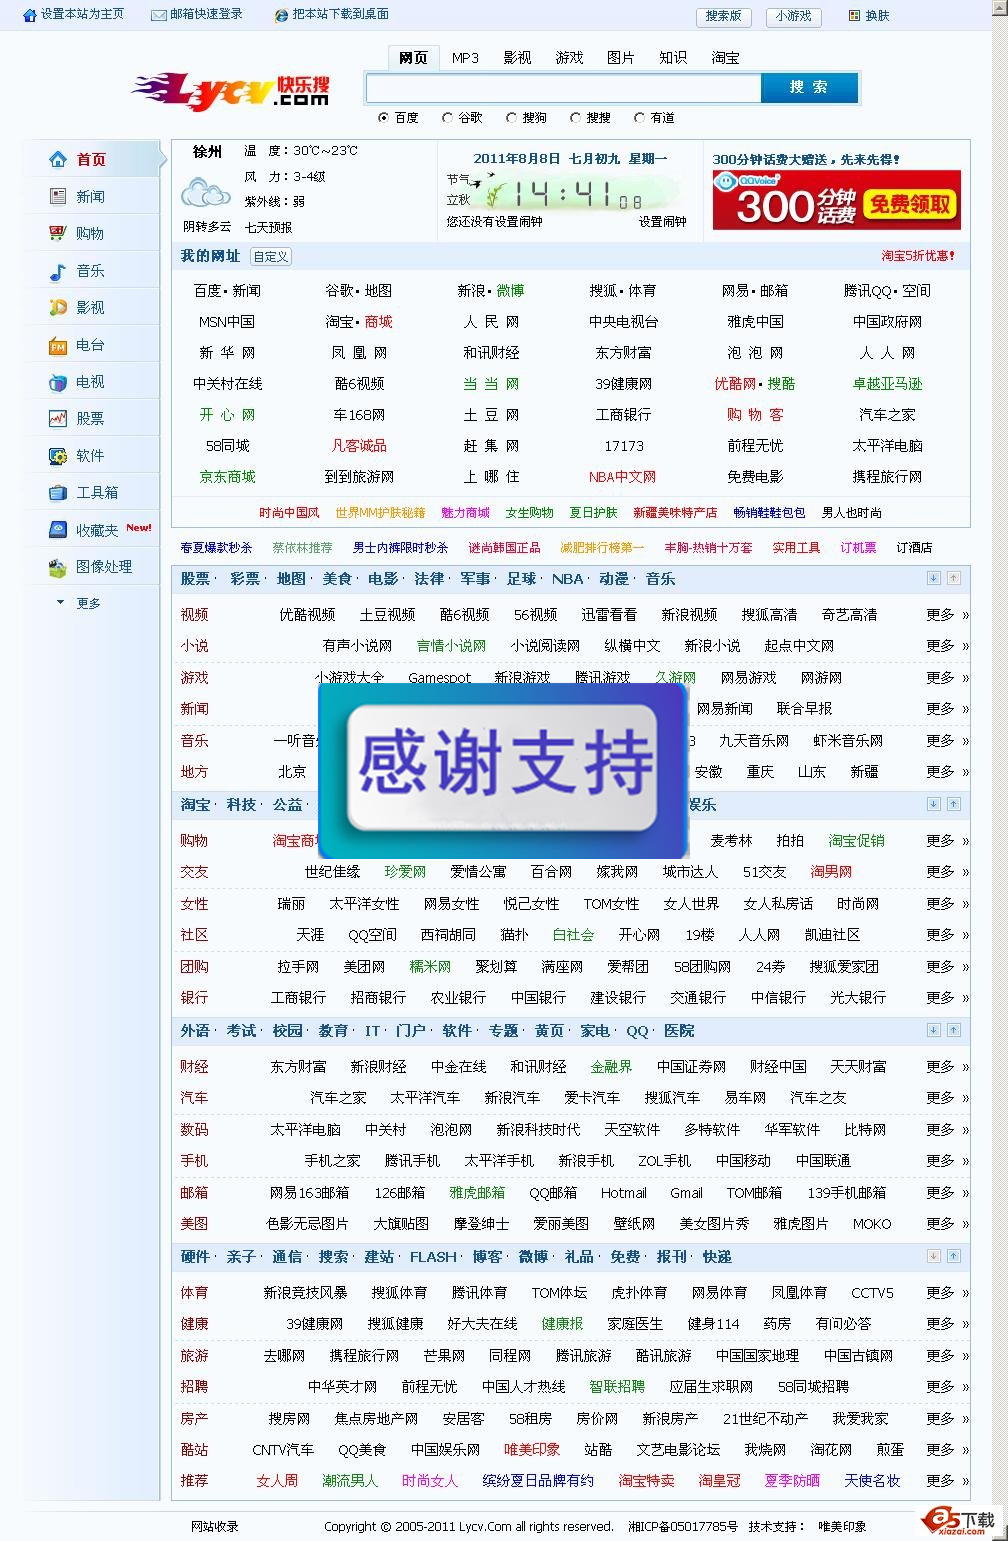The image size is (1008, 1541).
Task: Expand 更多 in the 体育 row
Action: tap(946, 1293)
